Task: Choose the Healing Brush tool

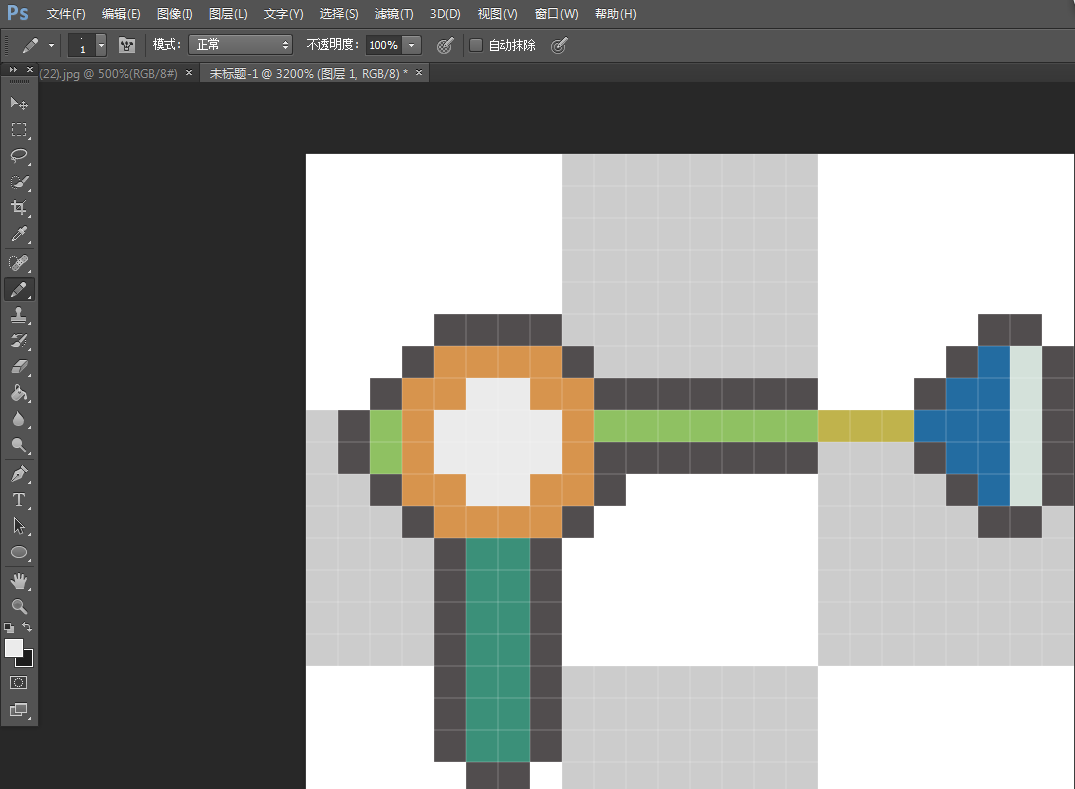Action: point(19,263)
